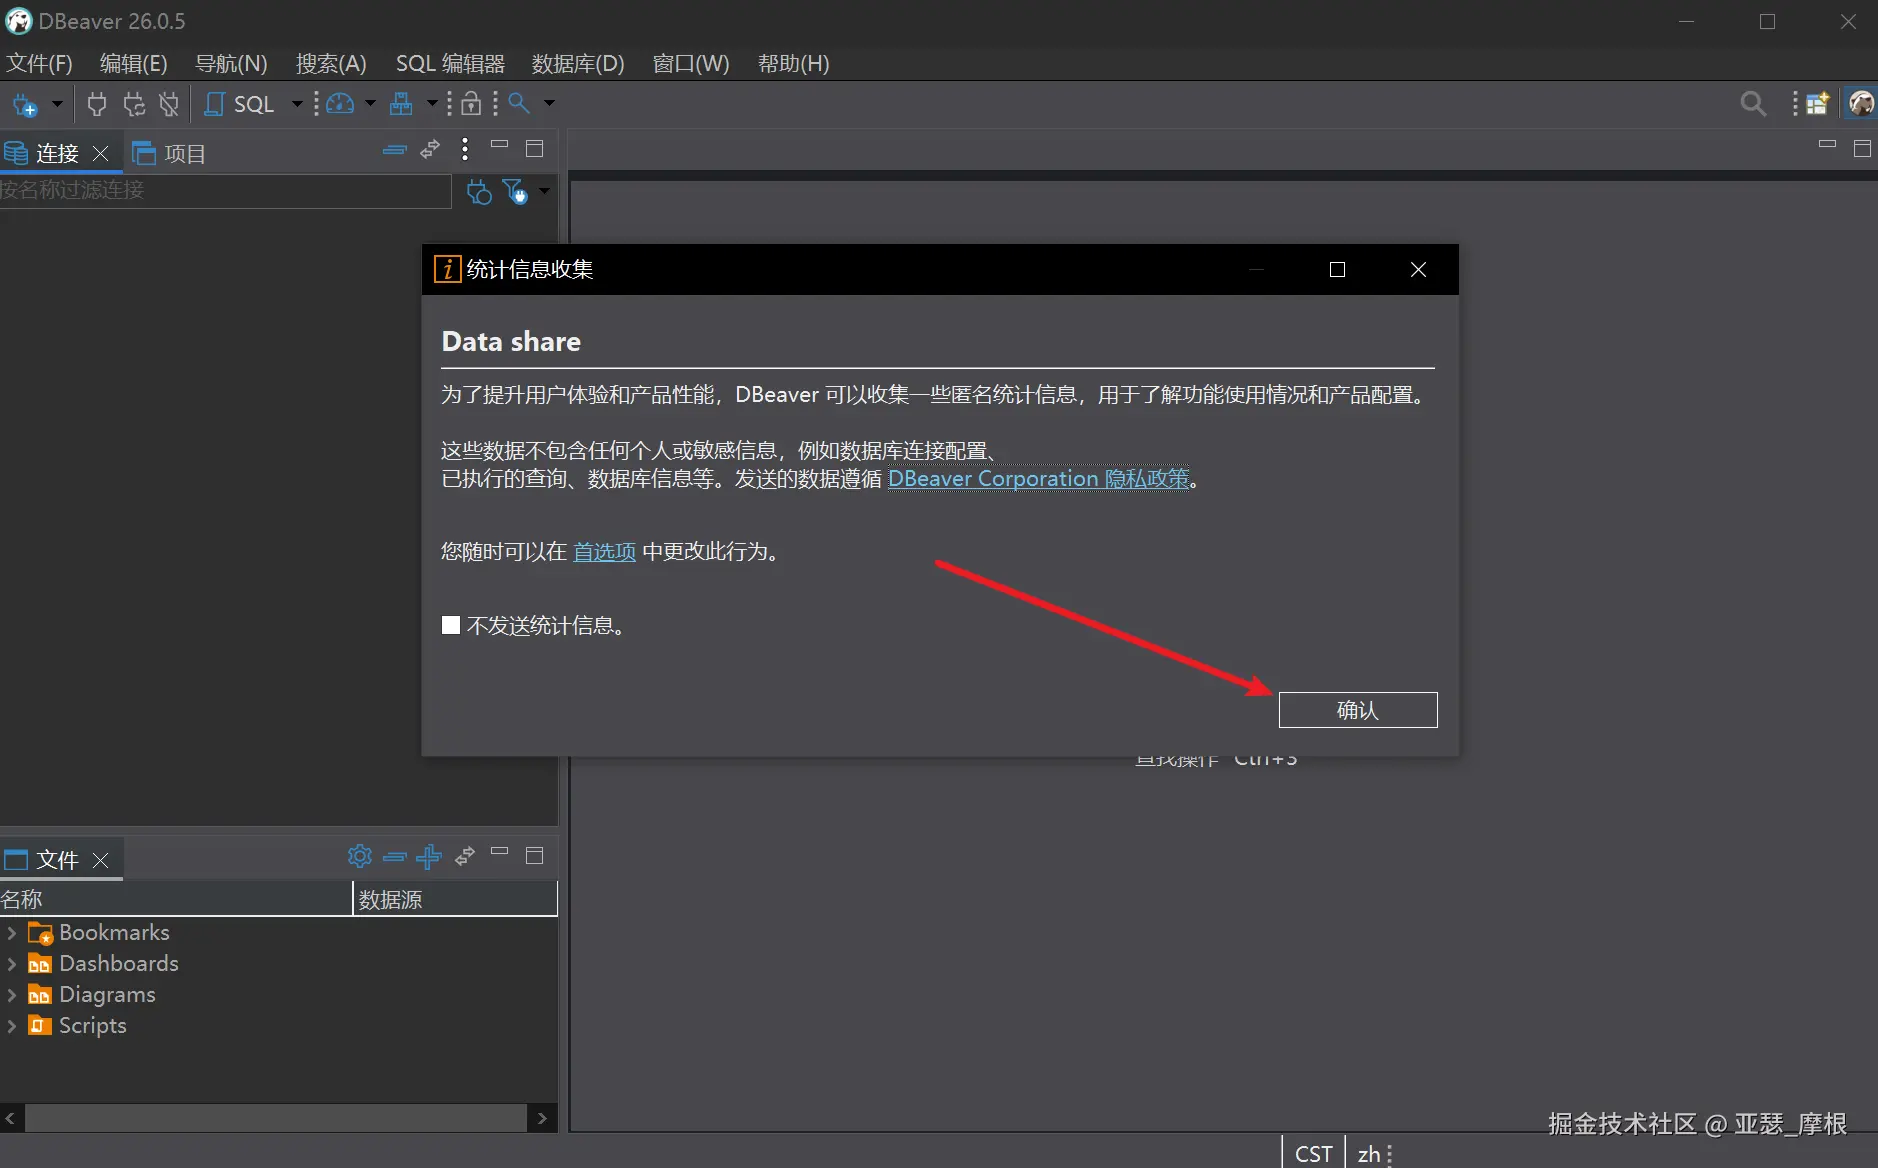
Task: Click the 名称 column header
Action: pos(176,899)
